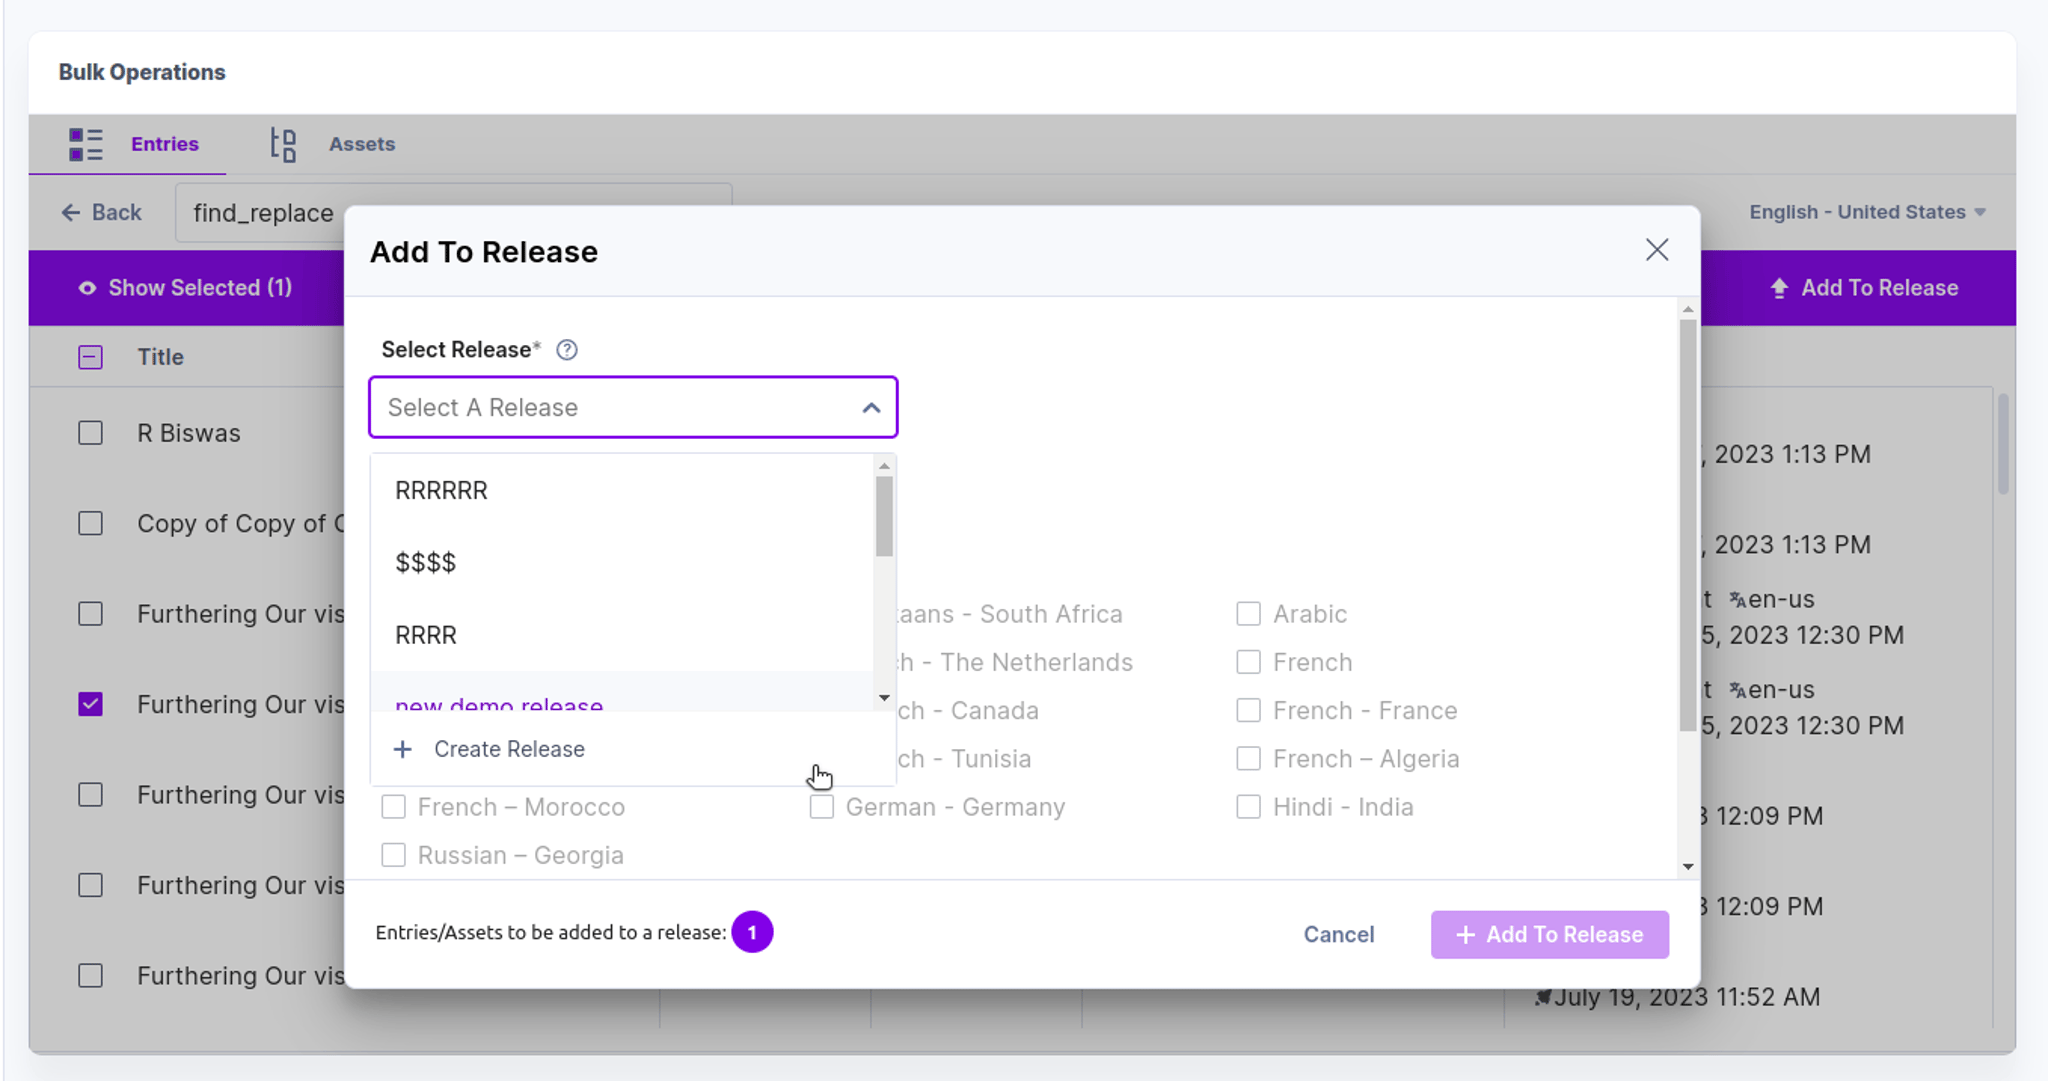The image size is (2048, 1081).
Task: Click the Back arrow icon
Action: pyautogui.click(x=70, y=212)
